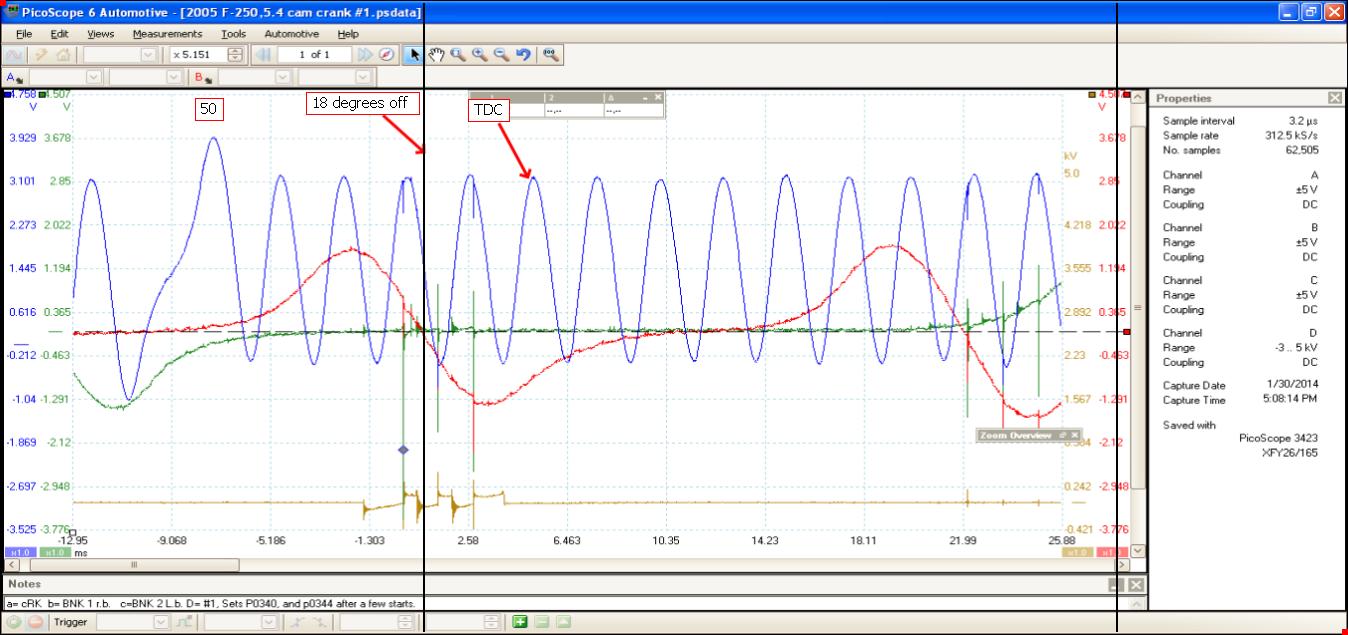Click the setup wand toolbar icon

[x=41, y=55]
